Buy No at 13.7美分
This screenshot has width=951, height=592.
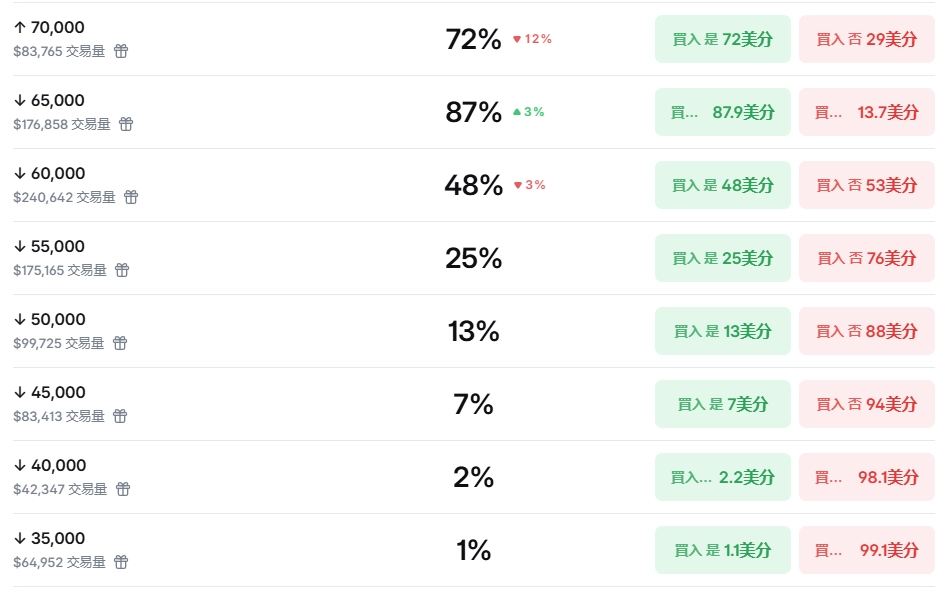[x=866, y=112]
